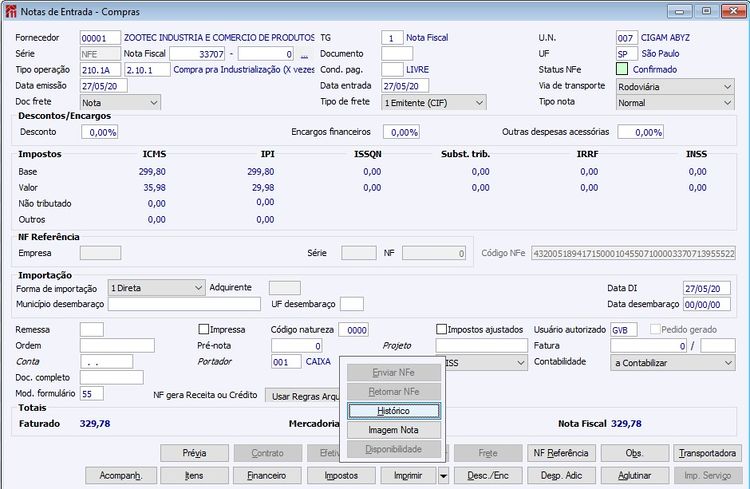Toggle the Impressa checkbox
The image size is (750, 489).
[x=204, y=329]
